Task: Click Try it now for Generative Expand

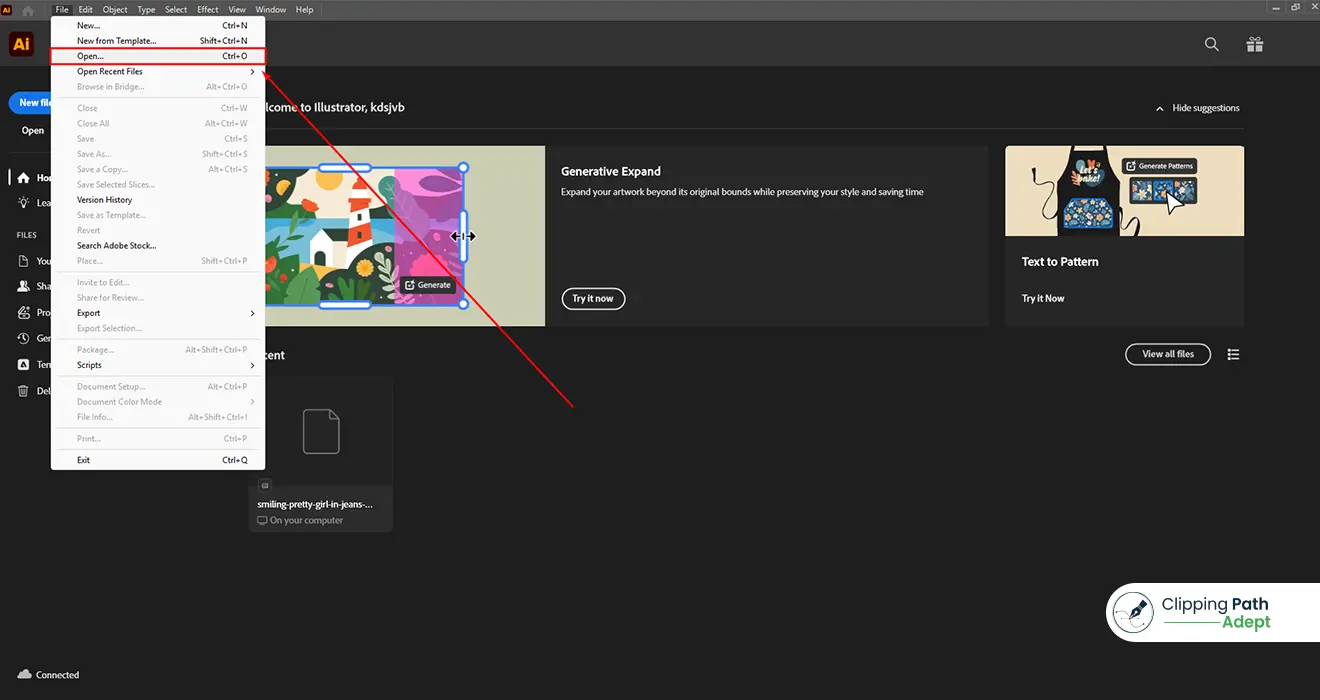Action: pyautogui.click(x=593, y=299)
